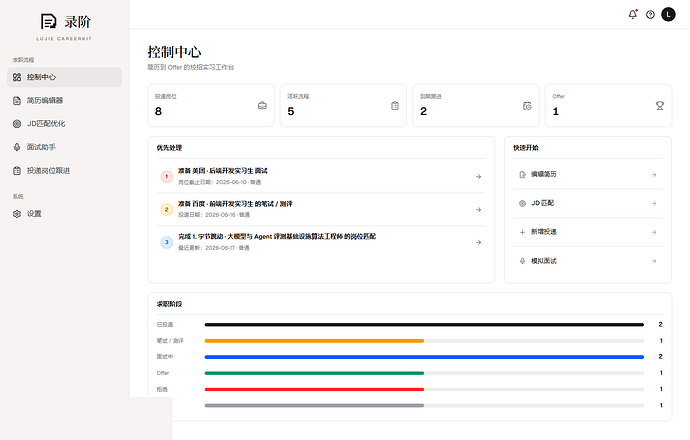Click the red priority badge numbered 1
The image size is (690, 440).
(166, 176)
